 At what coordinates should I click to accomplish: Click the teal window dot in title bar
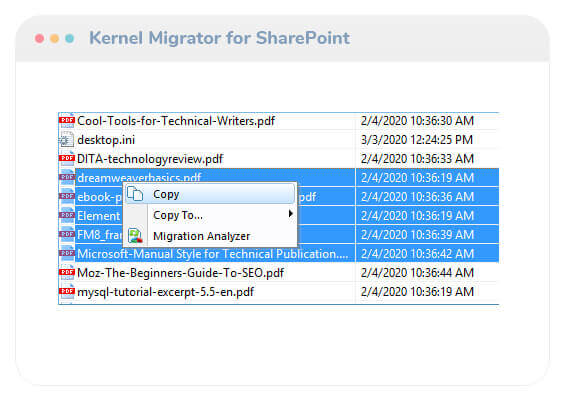(x=70, y=38)
